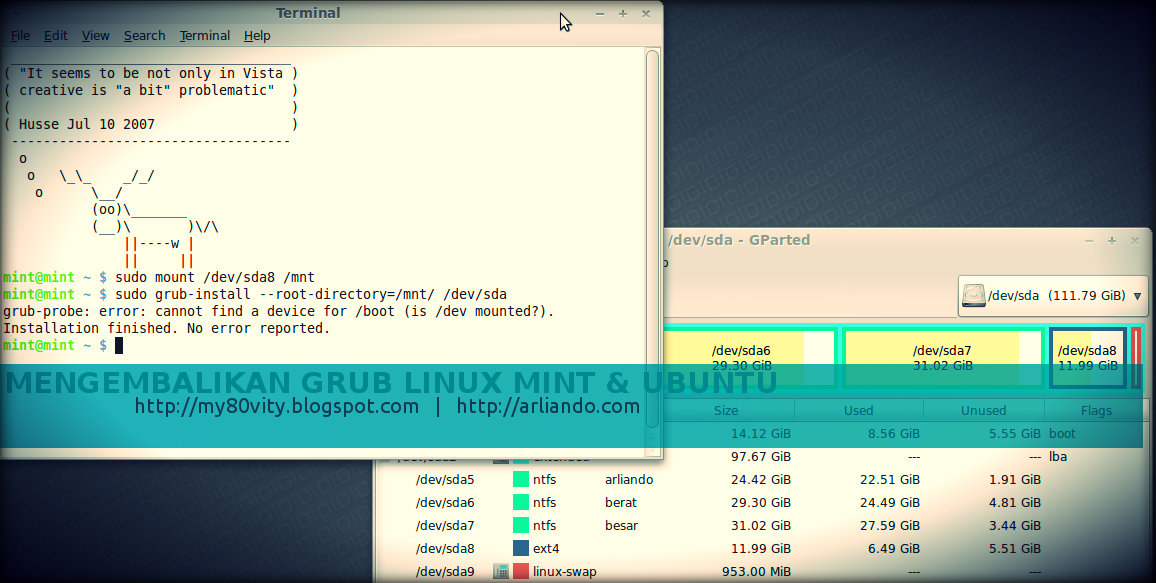Select the /dev/sda6 block in partition graphic
Image resolution: width=1156 pixels, height=583 pixels.
(750, 357)
